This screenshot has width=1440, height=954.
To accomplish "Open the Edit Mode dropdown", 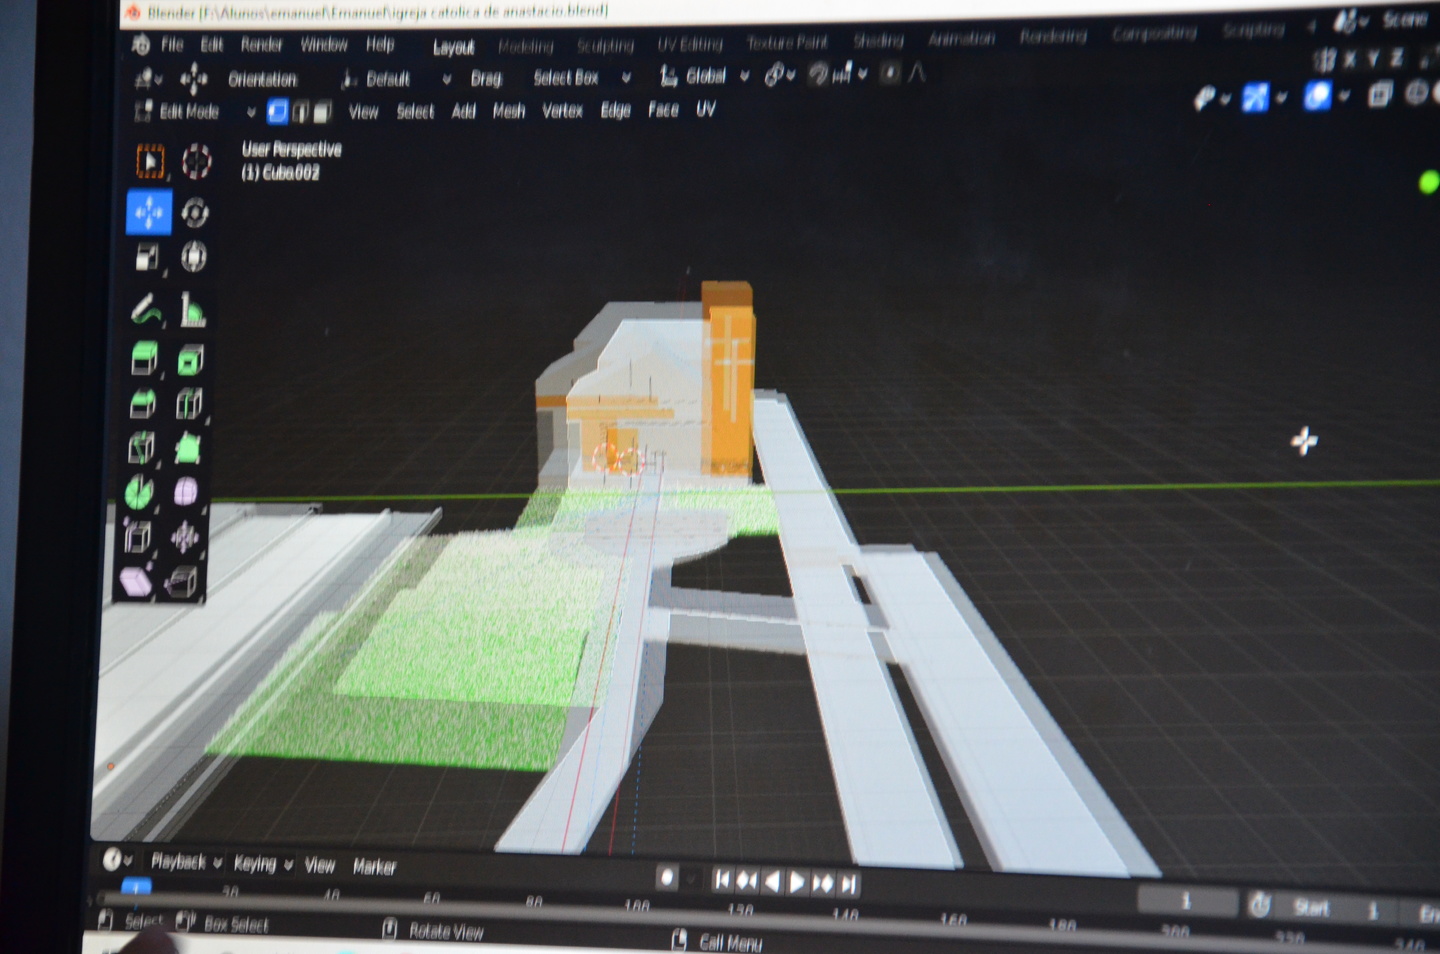I will pyautogui.click(x=195, y=112).
